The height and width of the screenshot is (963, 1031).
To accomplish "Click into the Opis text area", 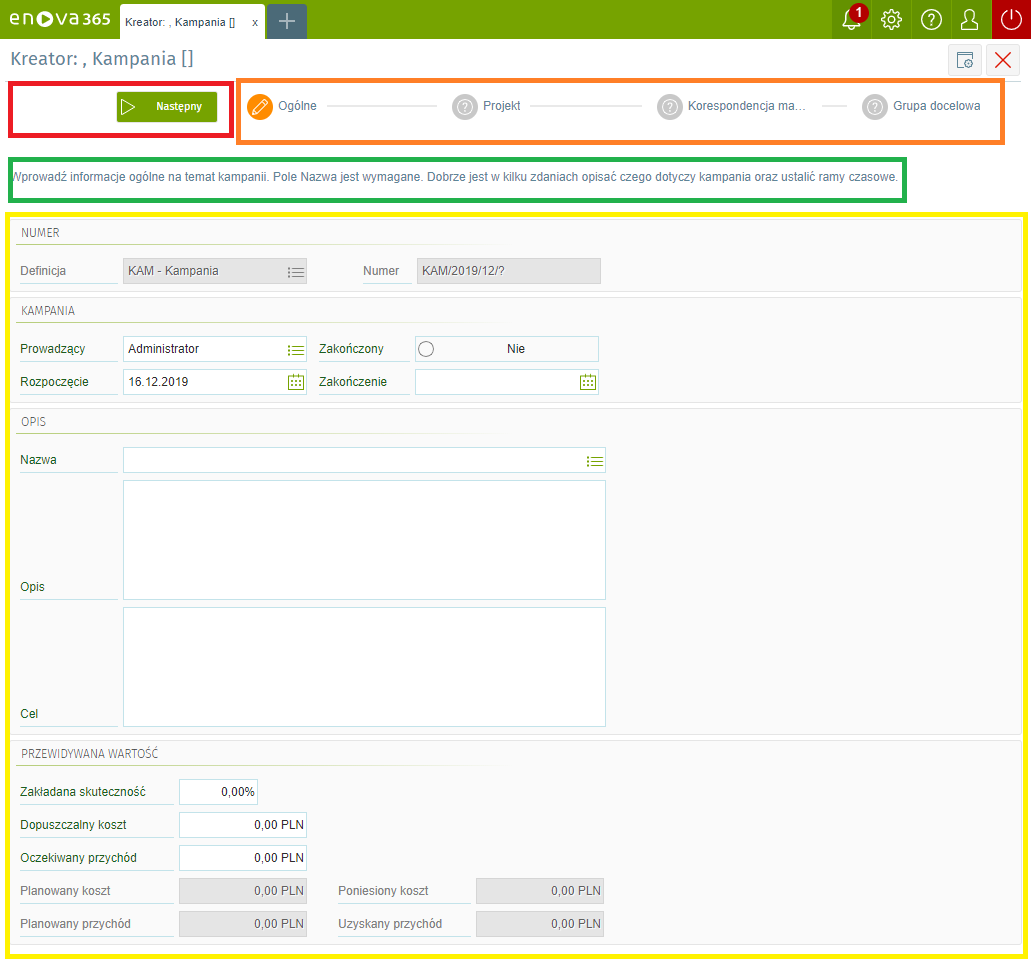I will click(x=364, y=540).
